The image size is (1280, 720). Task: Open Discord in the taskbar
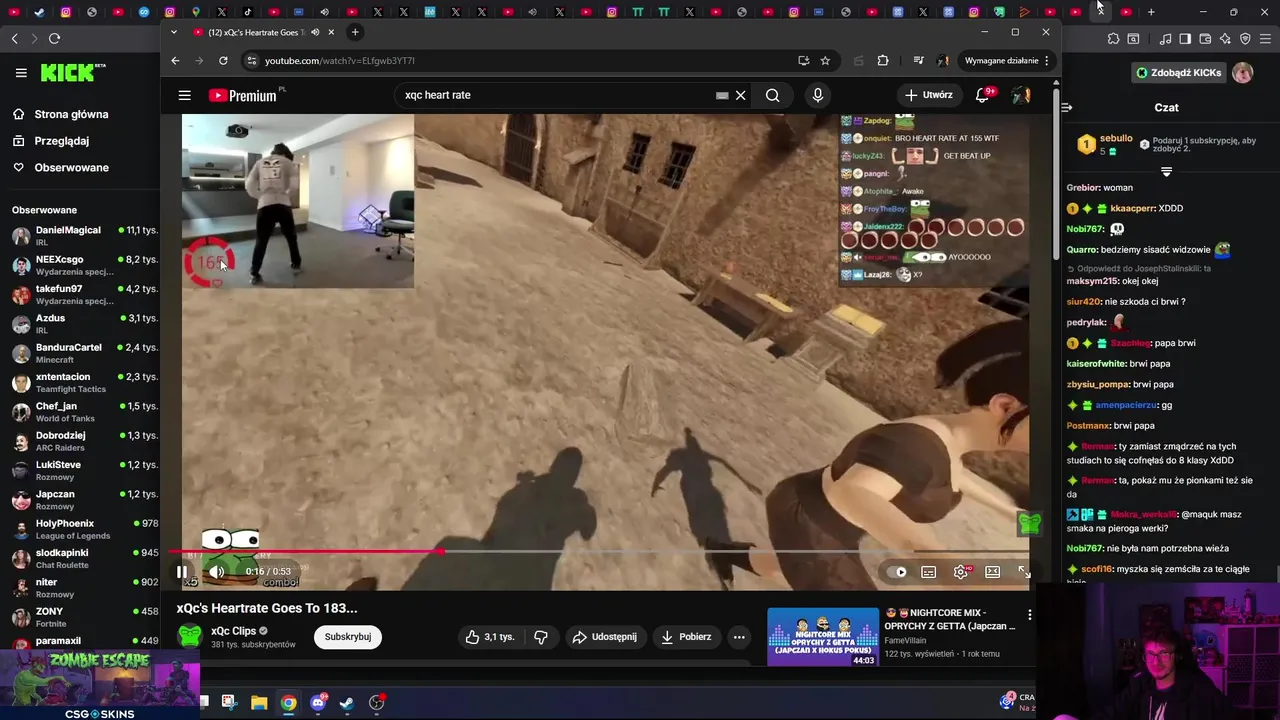pos(318,702)
